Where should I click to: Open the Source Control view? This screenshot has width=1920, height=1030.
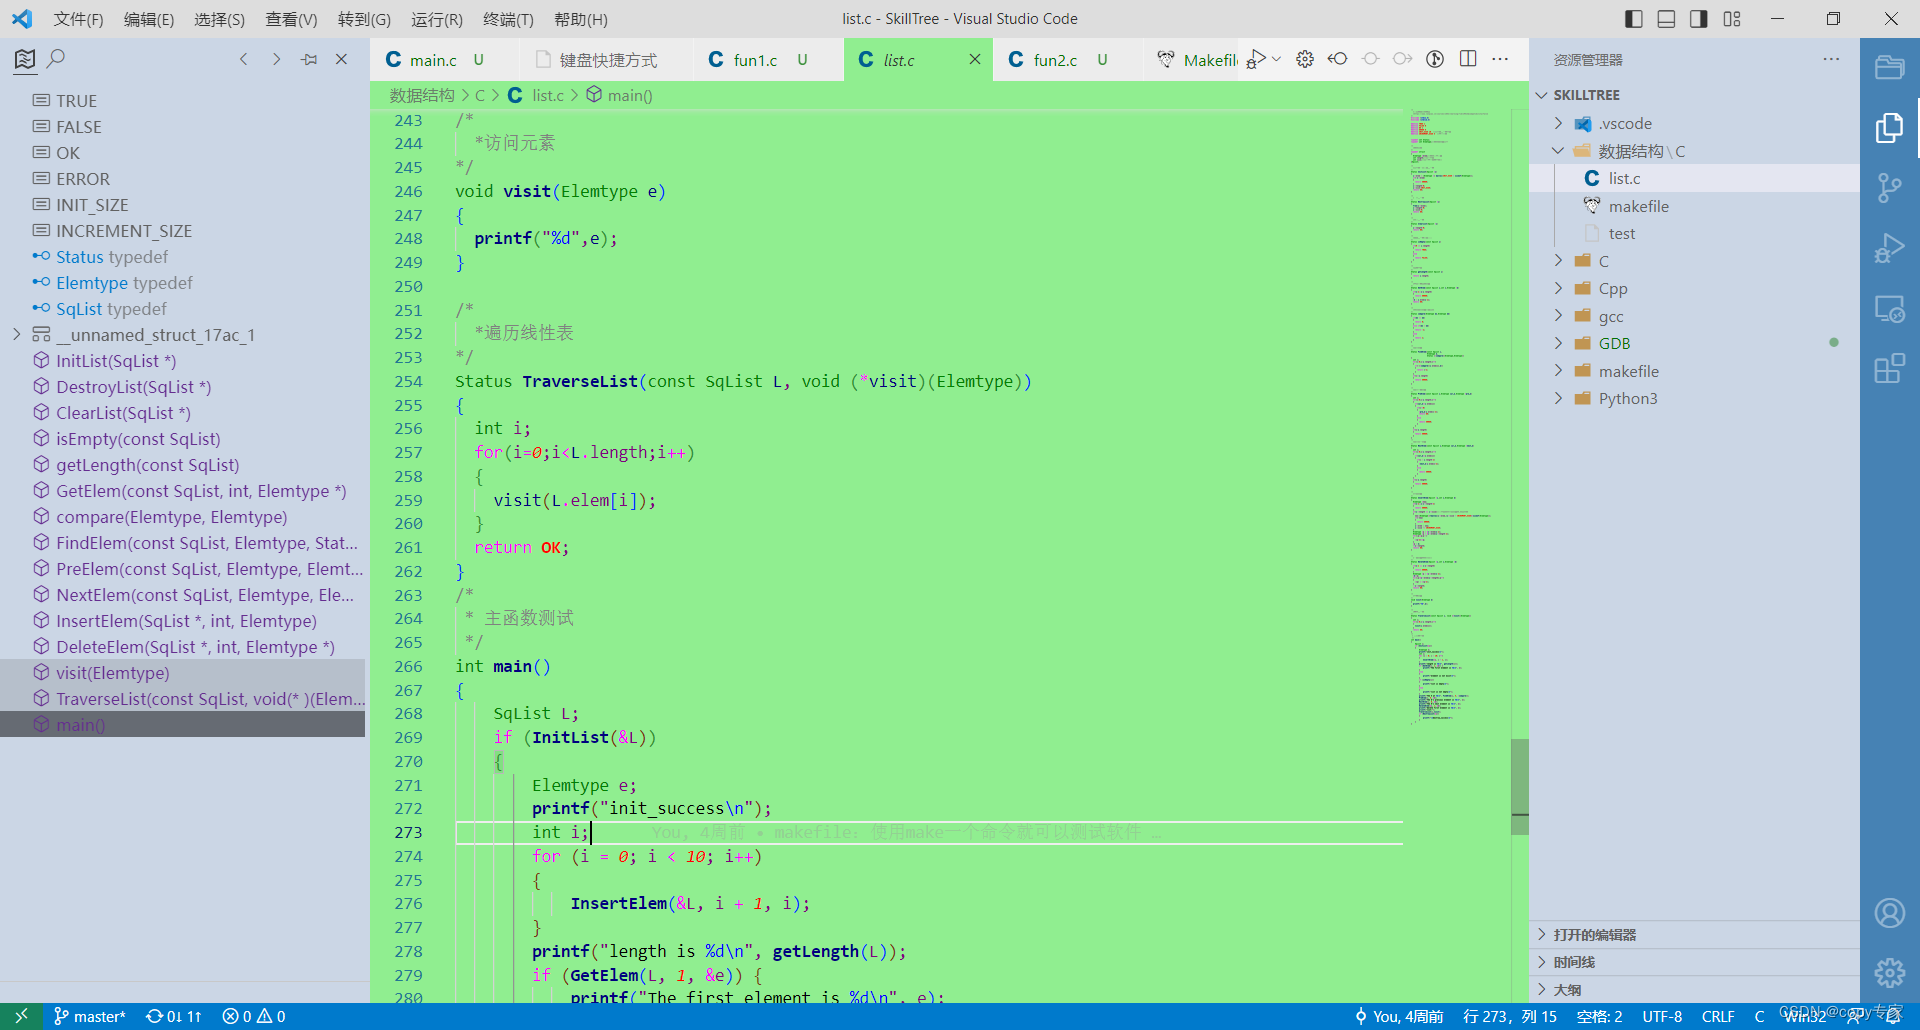tap(1889, 188)
